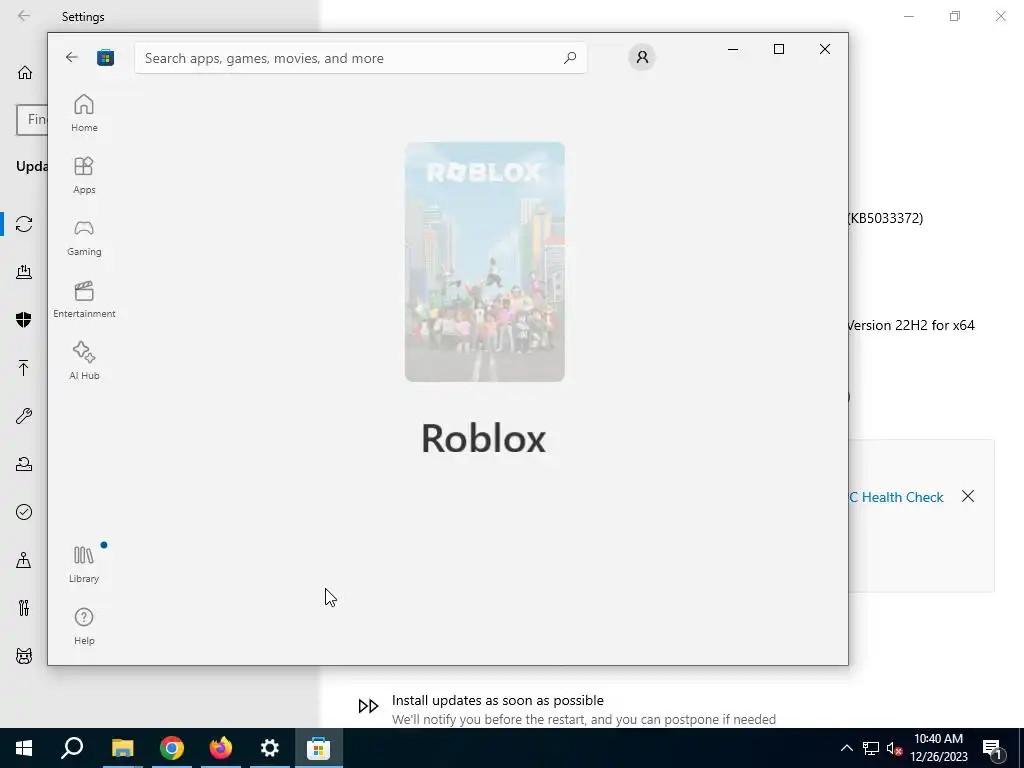Image resolution: width=1024 pixels, height=768 pixels.
Task: Open the notification center icon
Action: [993, 748]
